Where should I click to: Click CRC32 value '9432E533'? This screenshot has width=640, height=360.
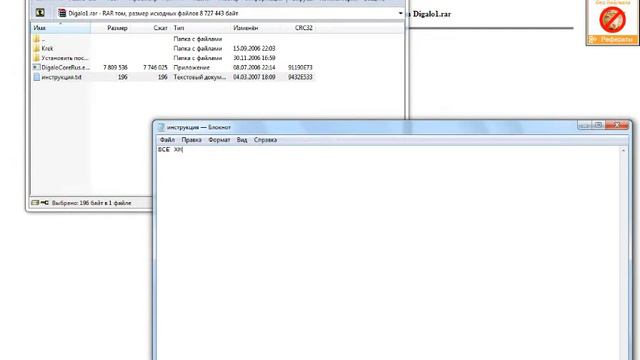(300, 77)
